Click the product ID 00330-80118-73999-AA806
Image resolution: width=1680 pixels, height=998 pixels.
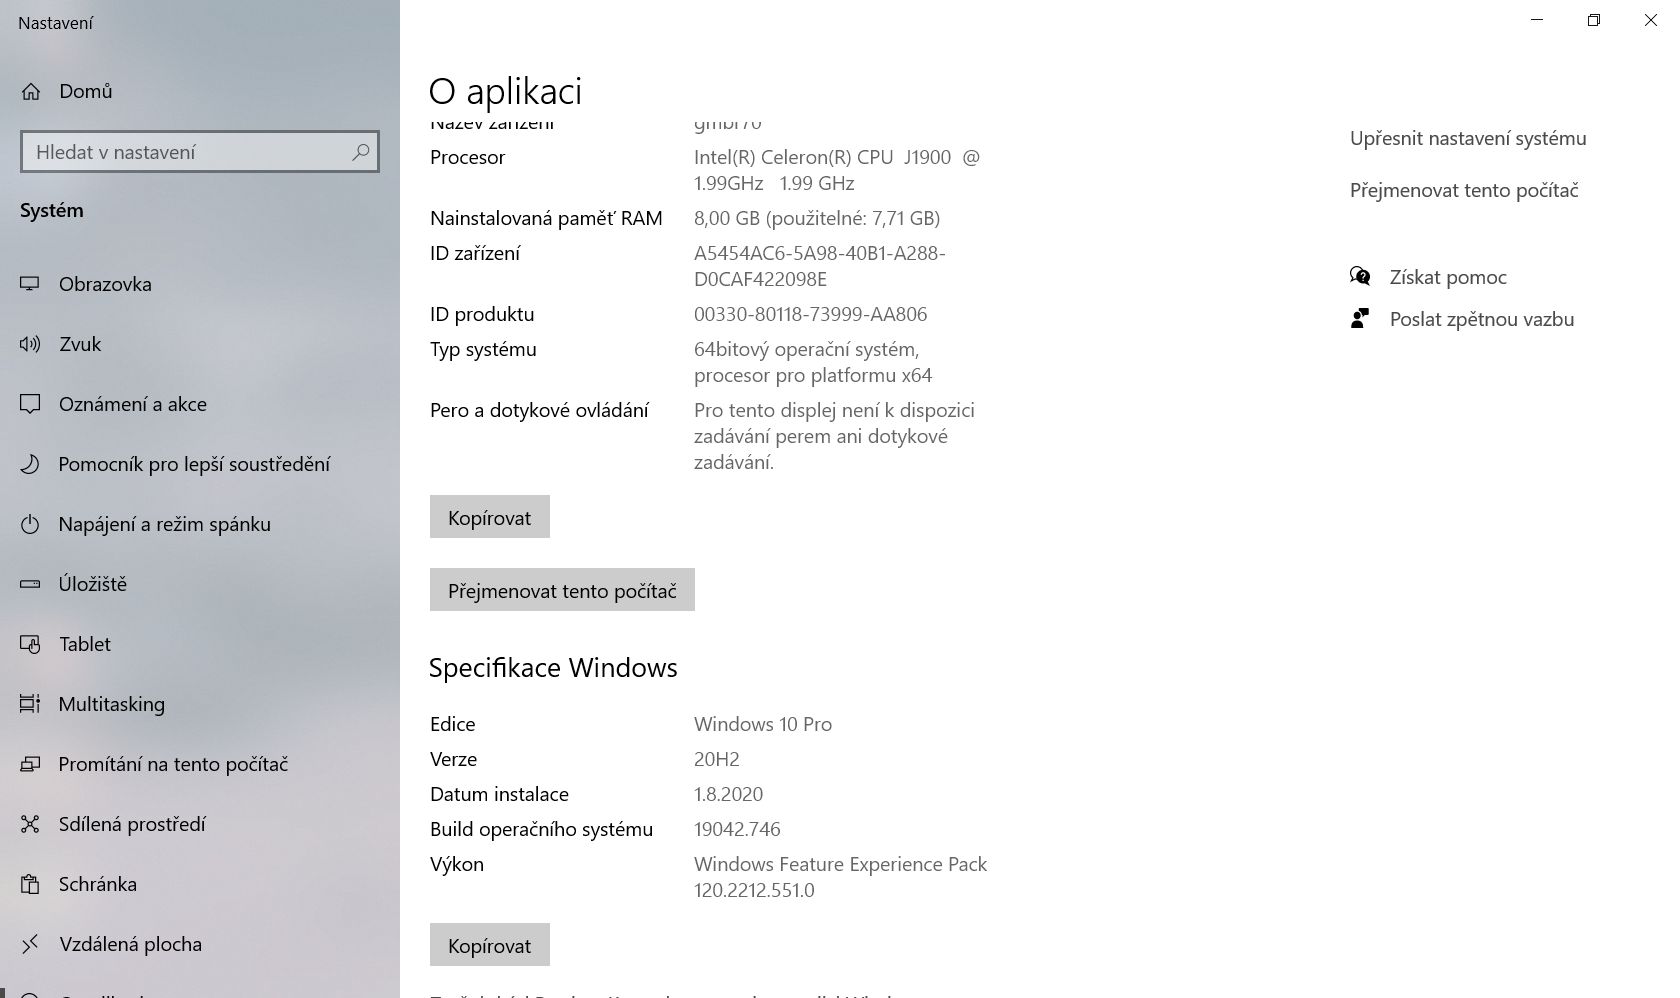click(x=810, y=314)
